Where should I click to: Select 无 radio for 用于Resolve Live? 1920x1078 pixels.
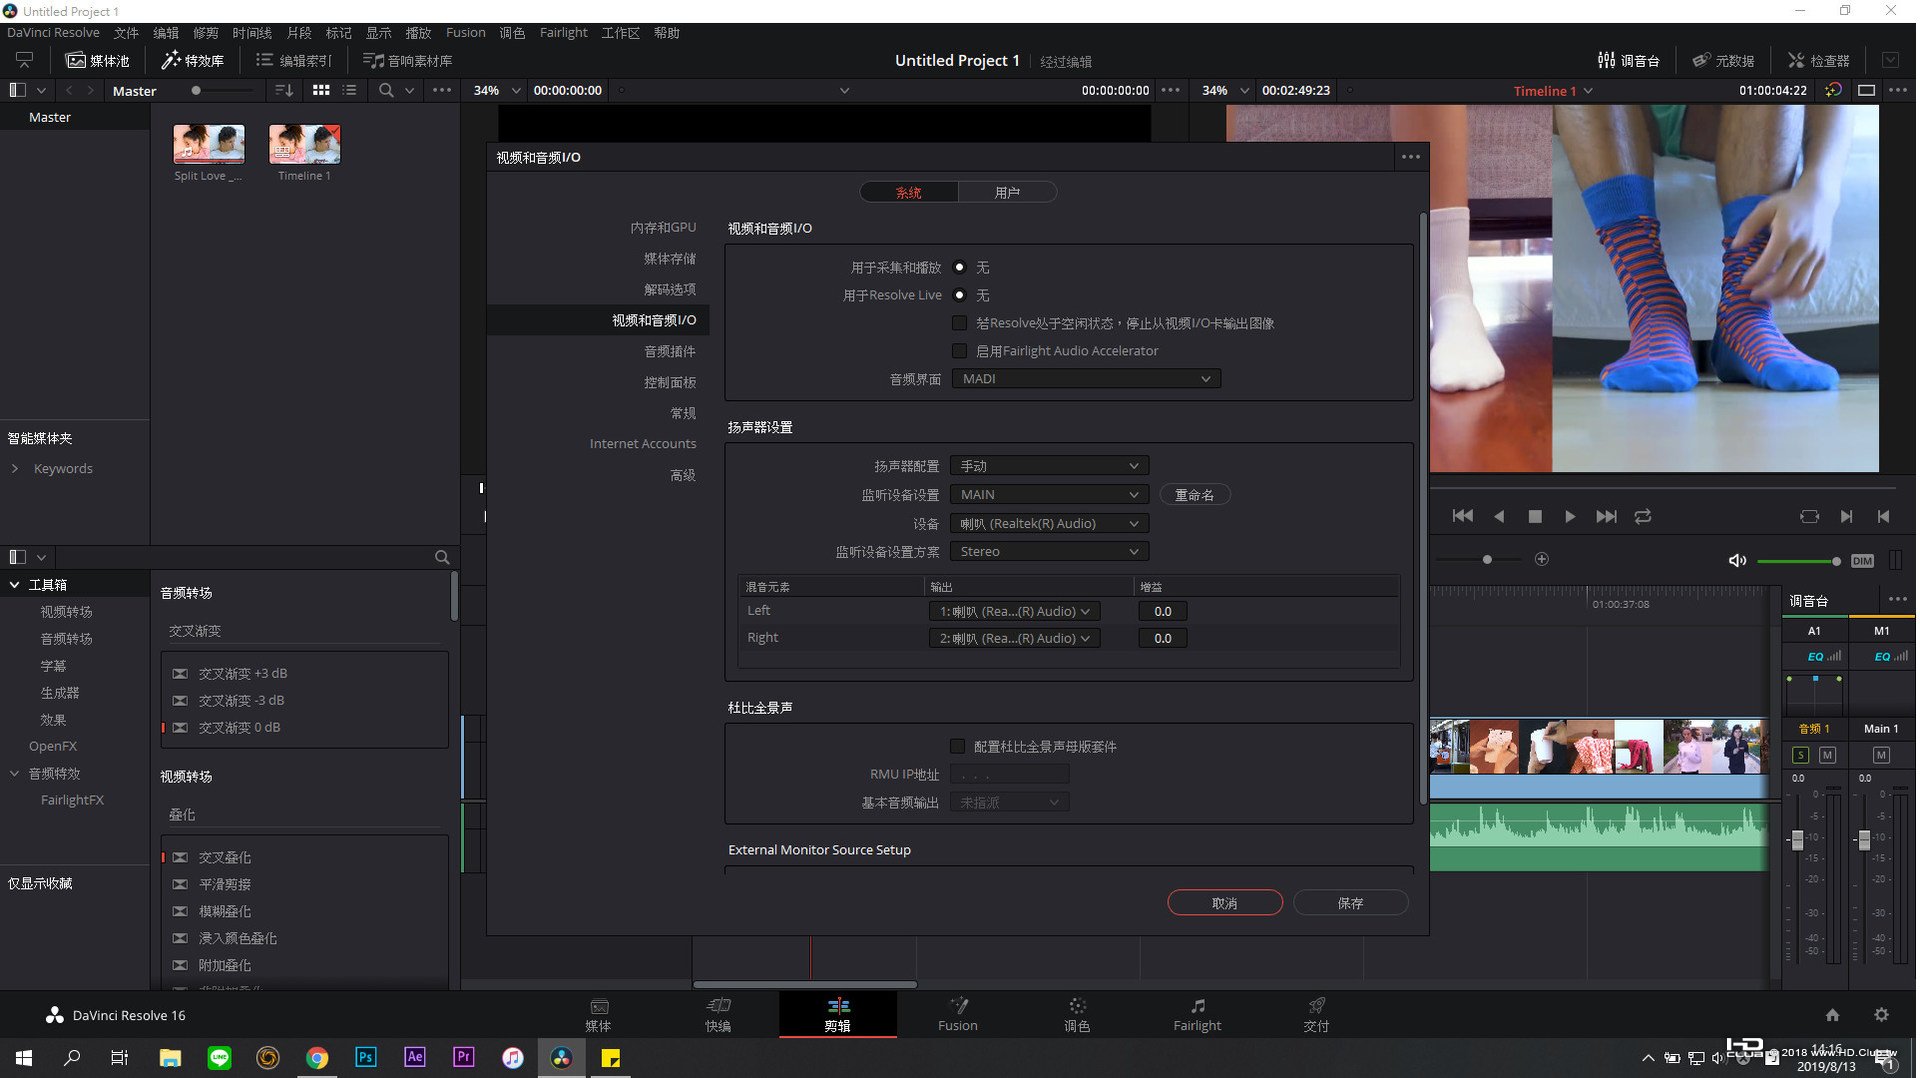pyautogui.click(x=959, y=295)
